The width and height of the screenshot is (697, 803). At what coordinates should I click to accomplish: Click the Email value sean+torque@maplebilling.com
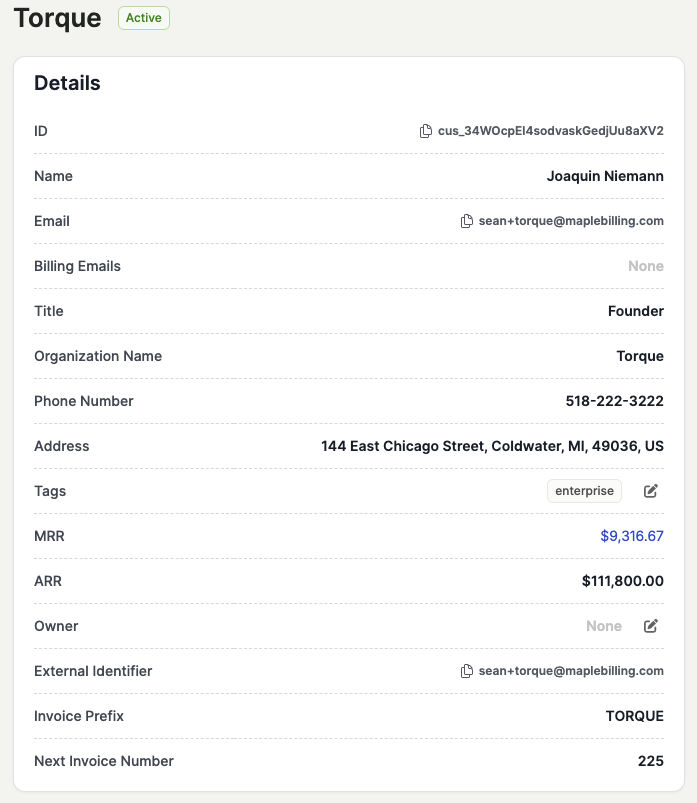(x=571, y=221)
